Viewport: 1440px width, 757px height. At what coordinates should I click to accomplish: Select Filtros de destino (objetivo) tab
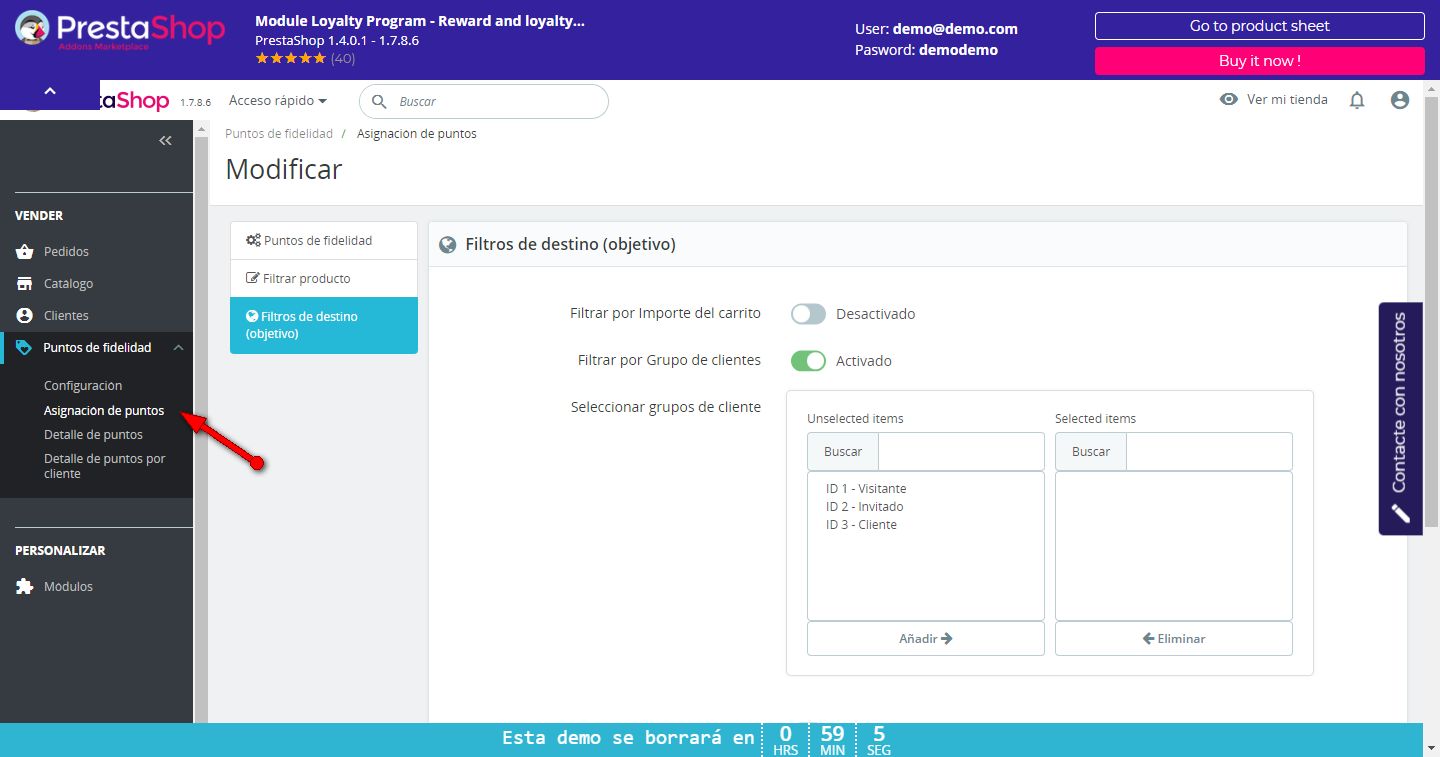(x=324, y=325)
